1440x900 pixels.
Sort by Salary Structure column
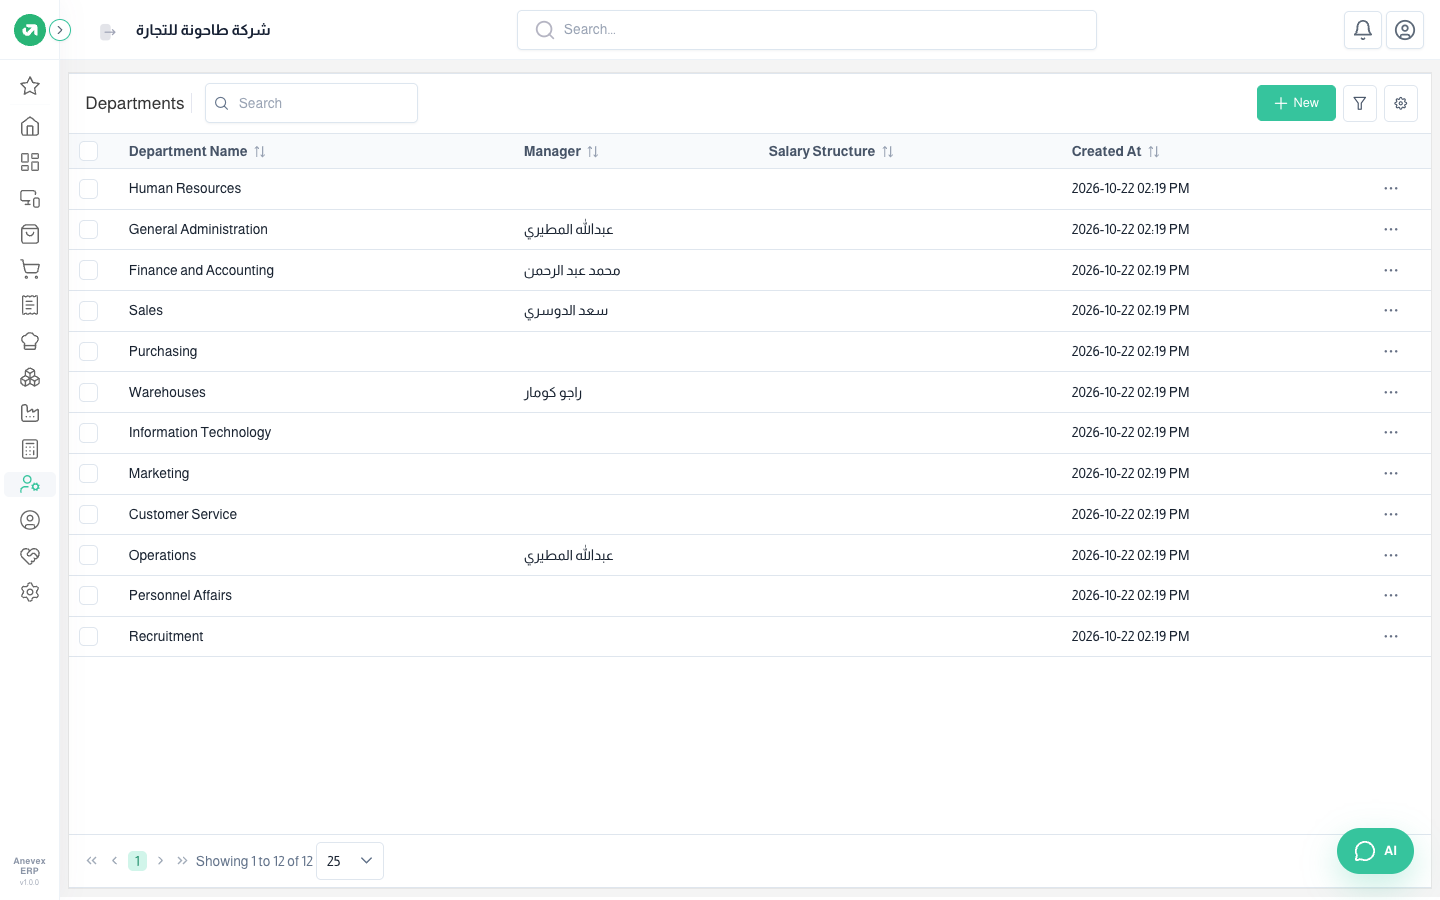click(831, 151)
